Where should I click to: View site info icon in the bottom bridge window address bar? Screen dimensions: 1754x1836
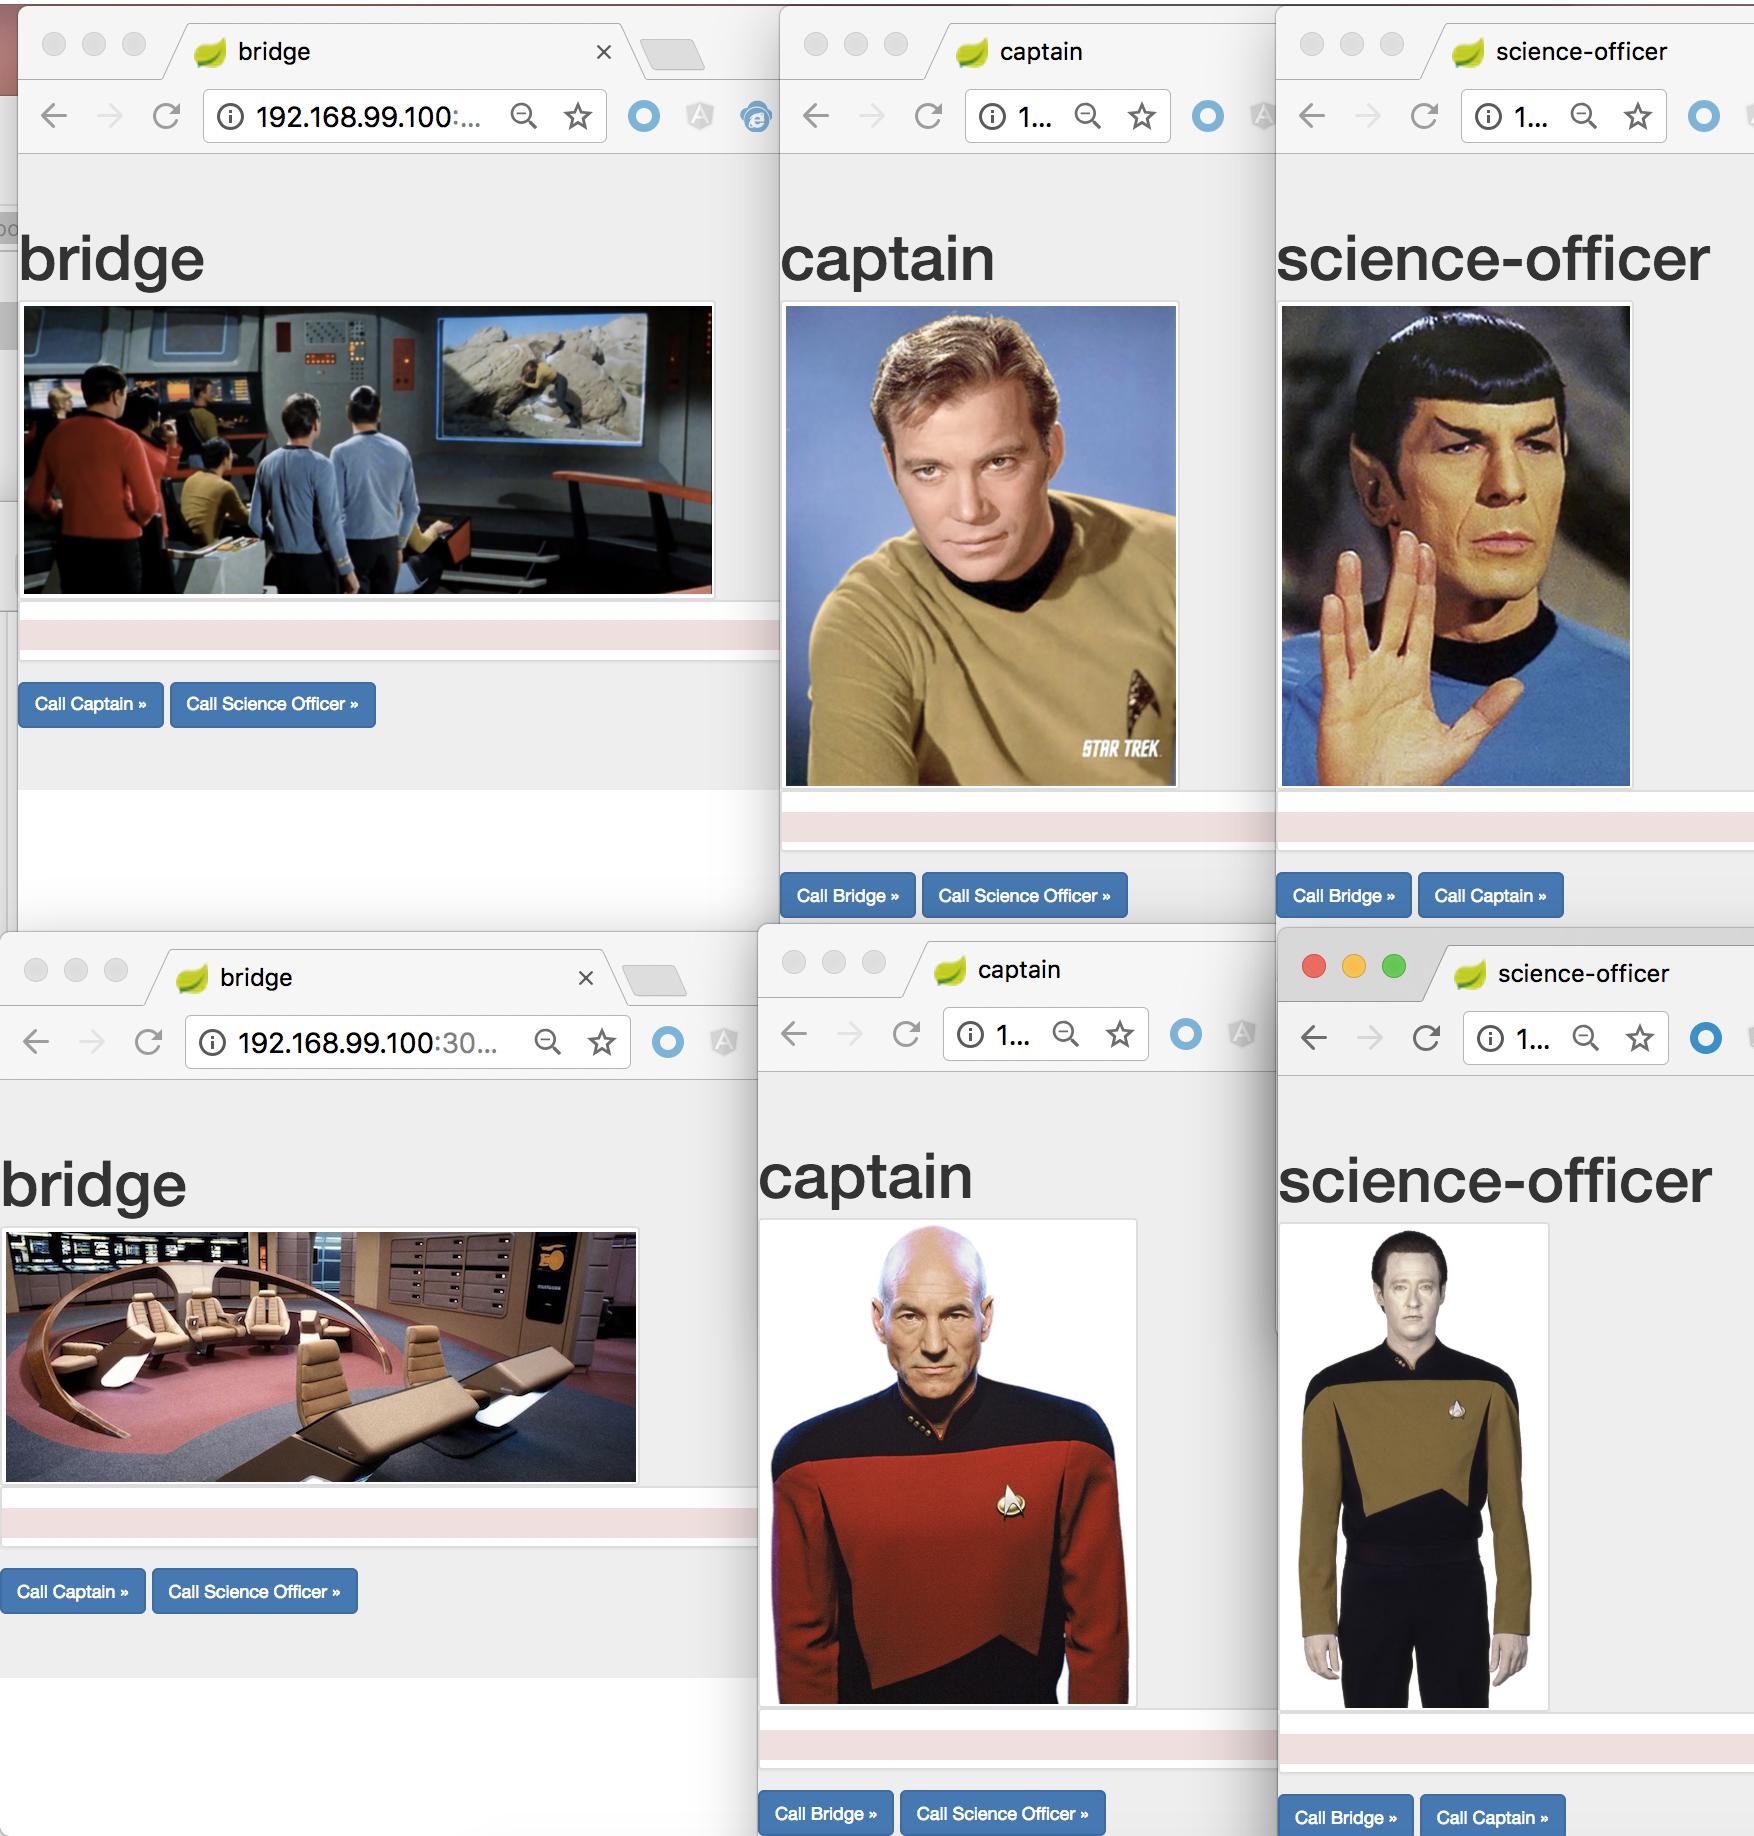[x=212, y=1043]
